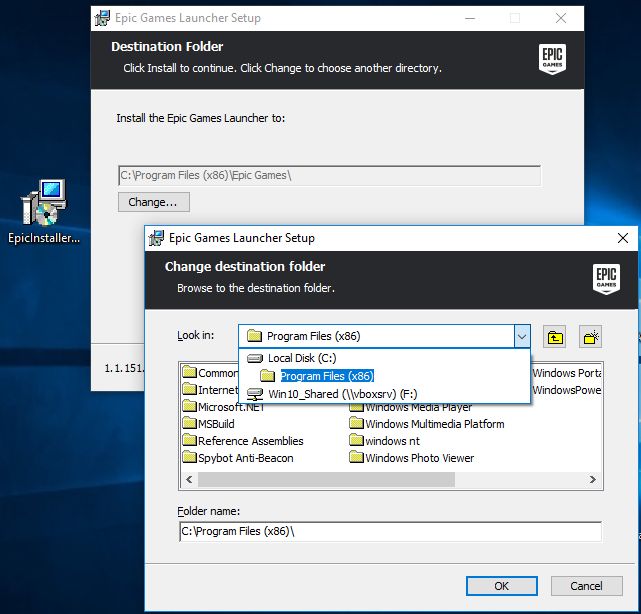Confirm with the OK button

pos(502,586)
